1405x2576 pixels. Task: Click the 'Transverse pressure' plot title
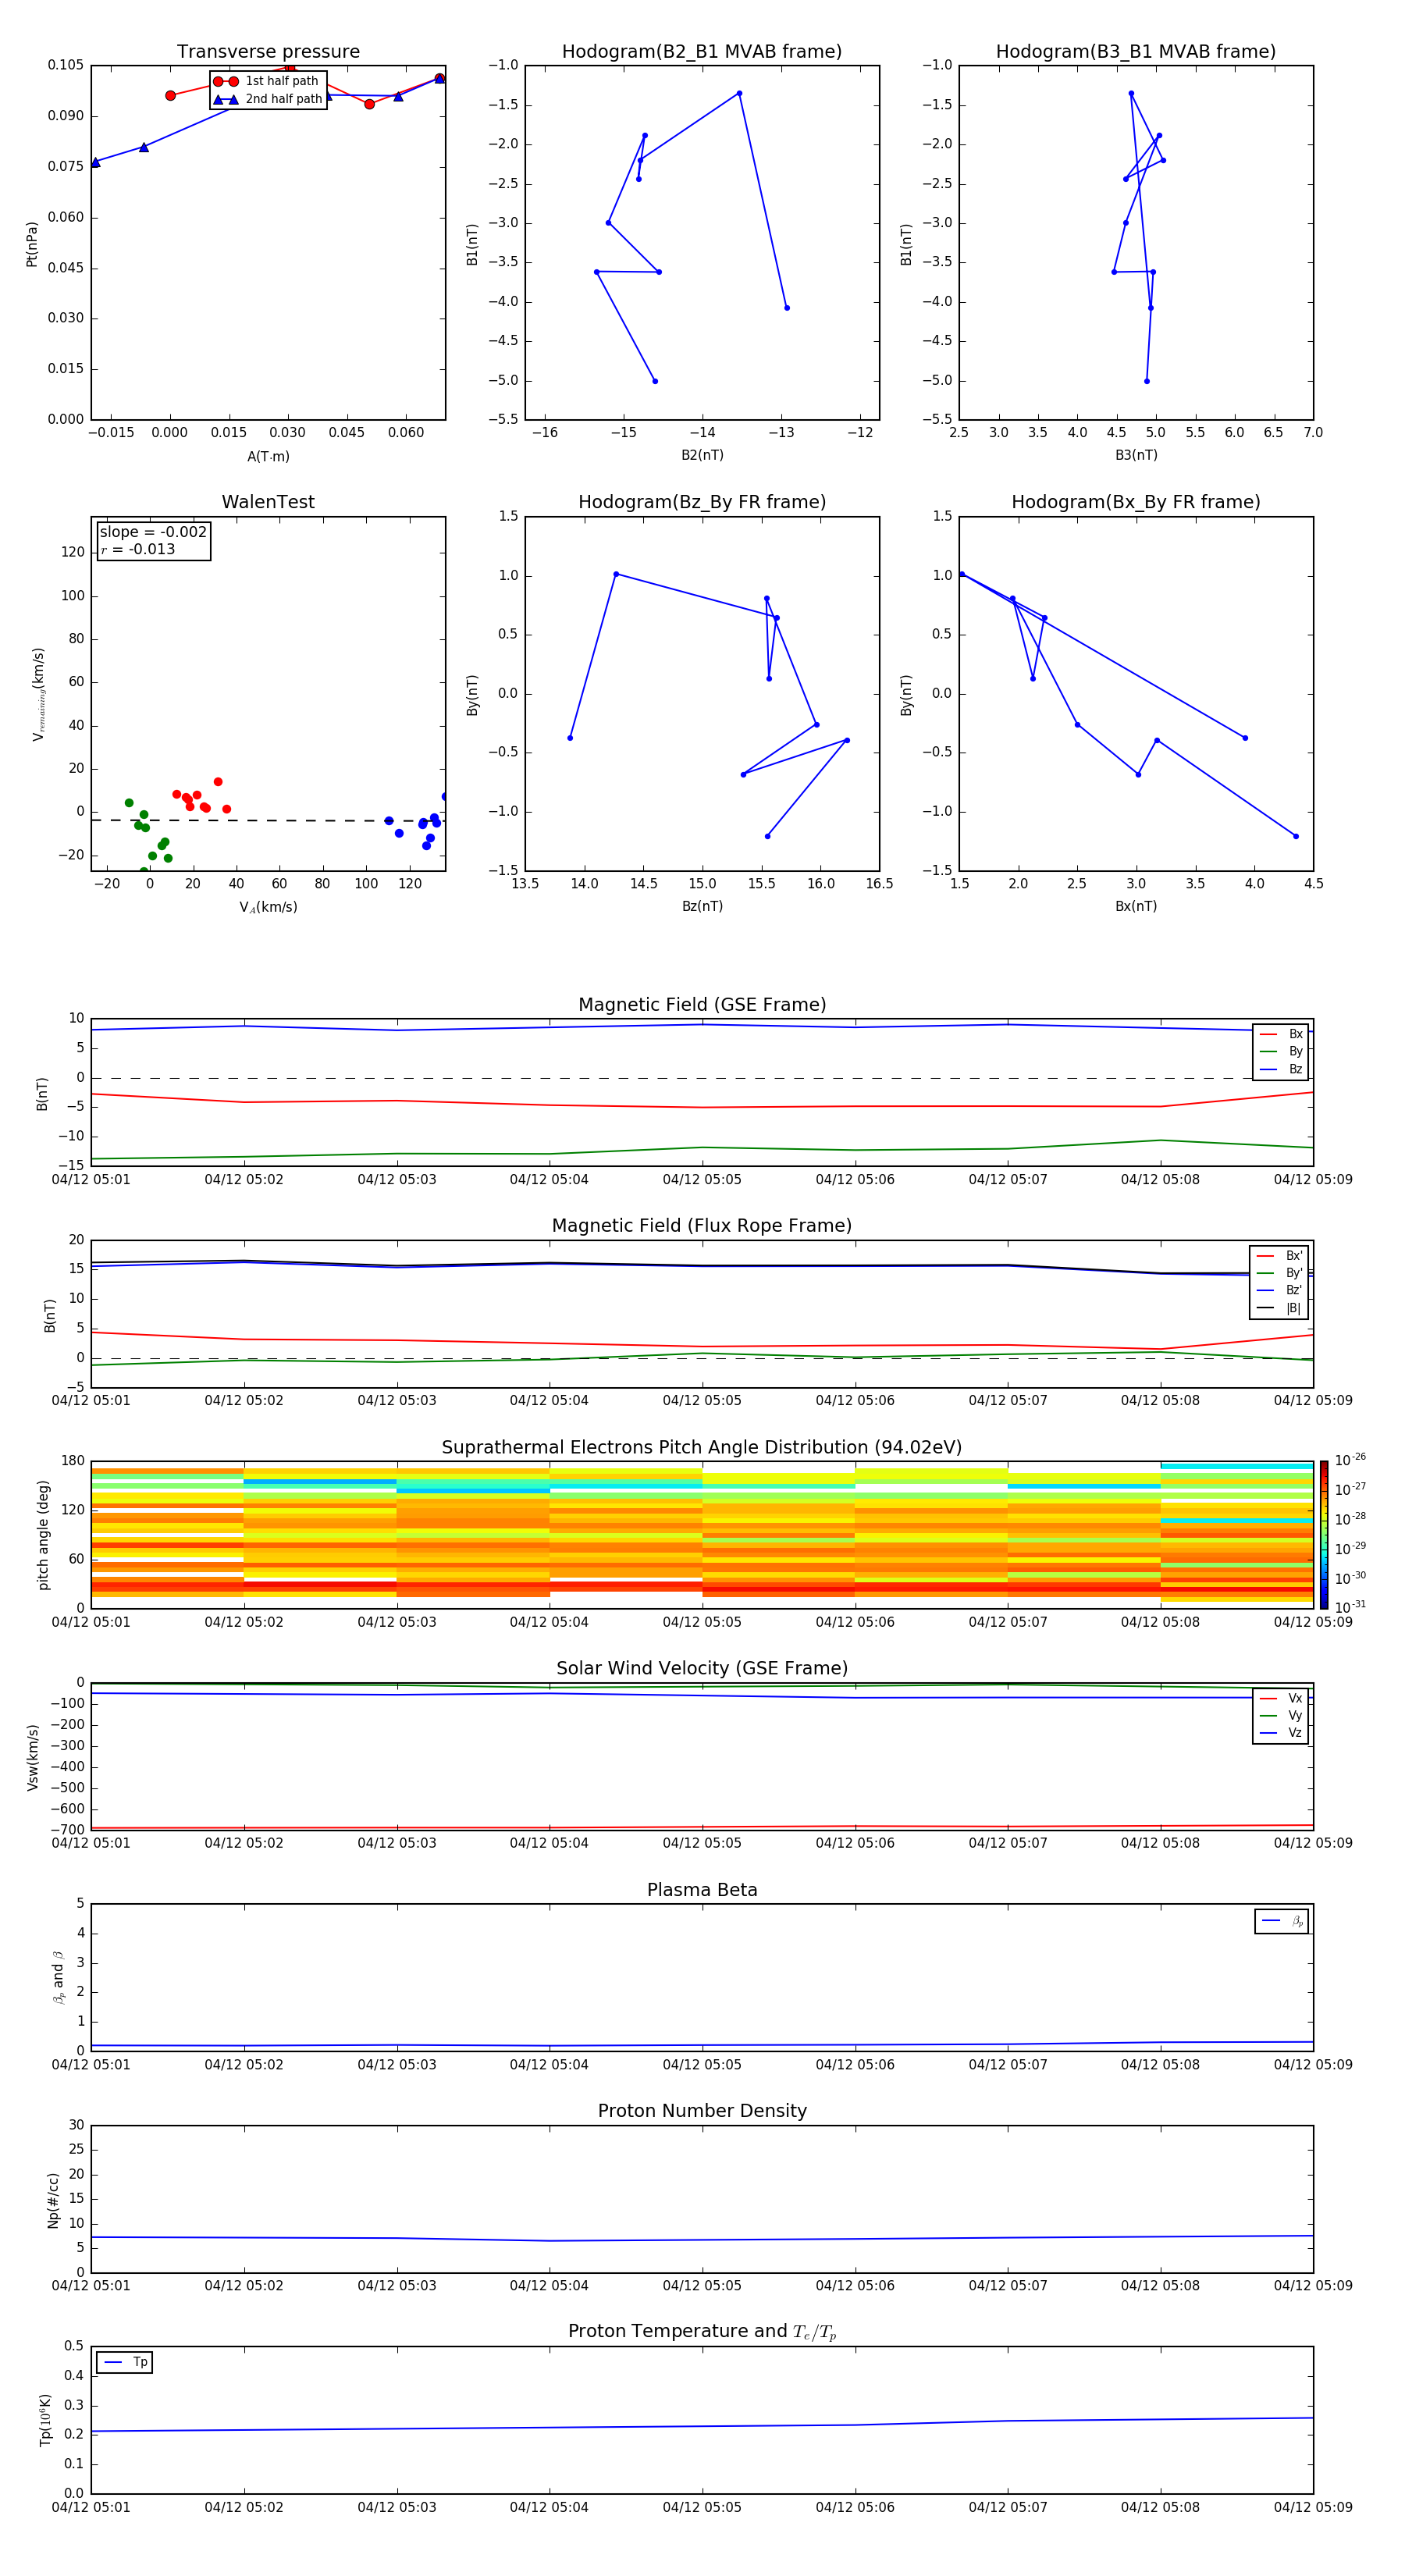tap(268, 52)
